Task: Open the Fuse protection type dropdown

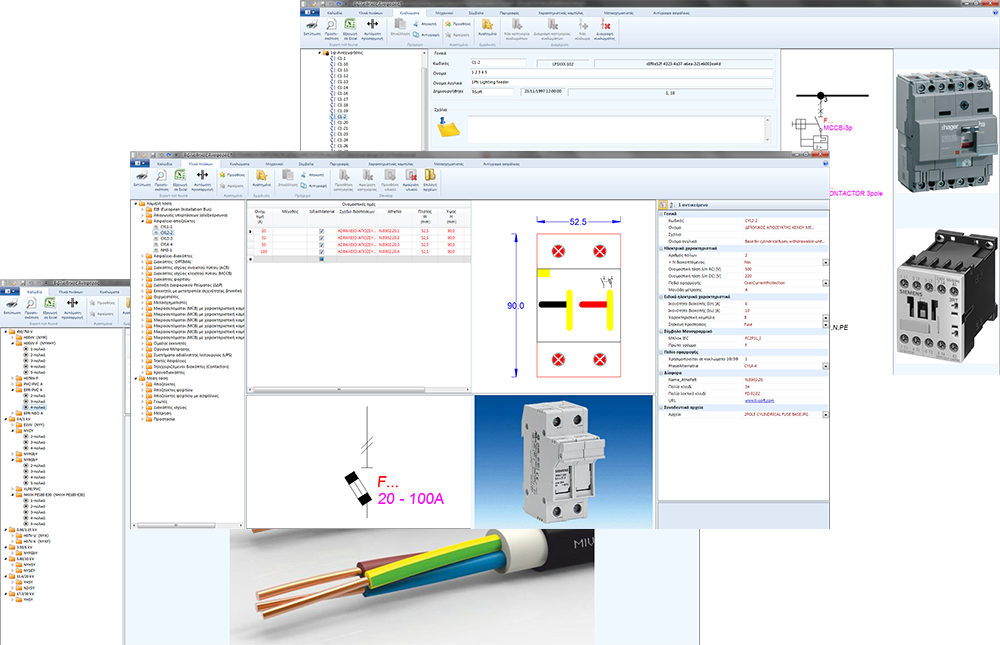Action: [825, 325]
